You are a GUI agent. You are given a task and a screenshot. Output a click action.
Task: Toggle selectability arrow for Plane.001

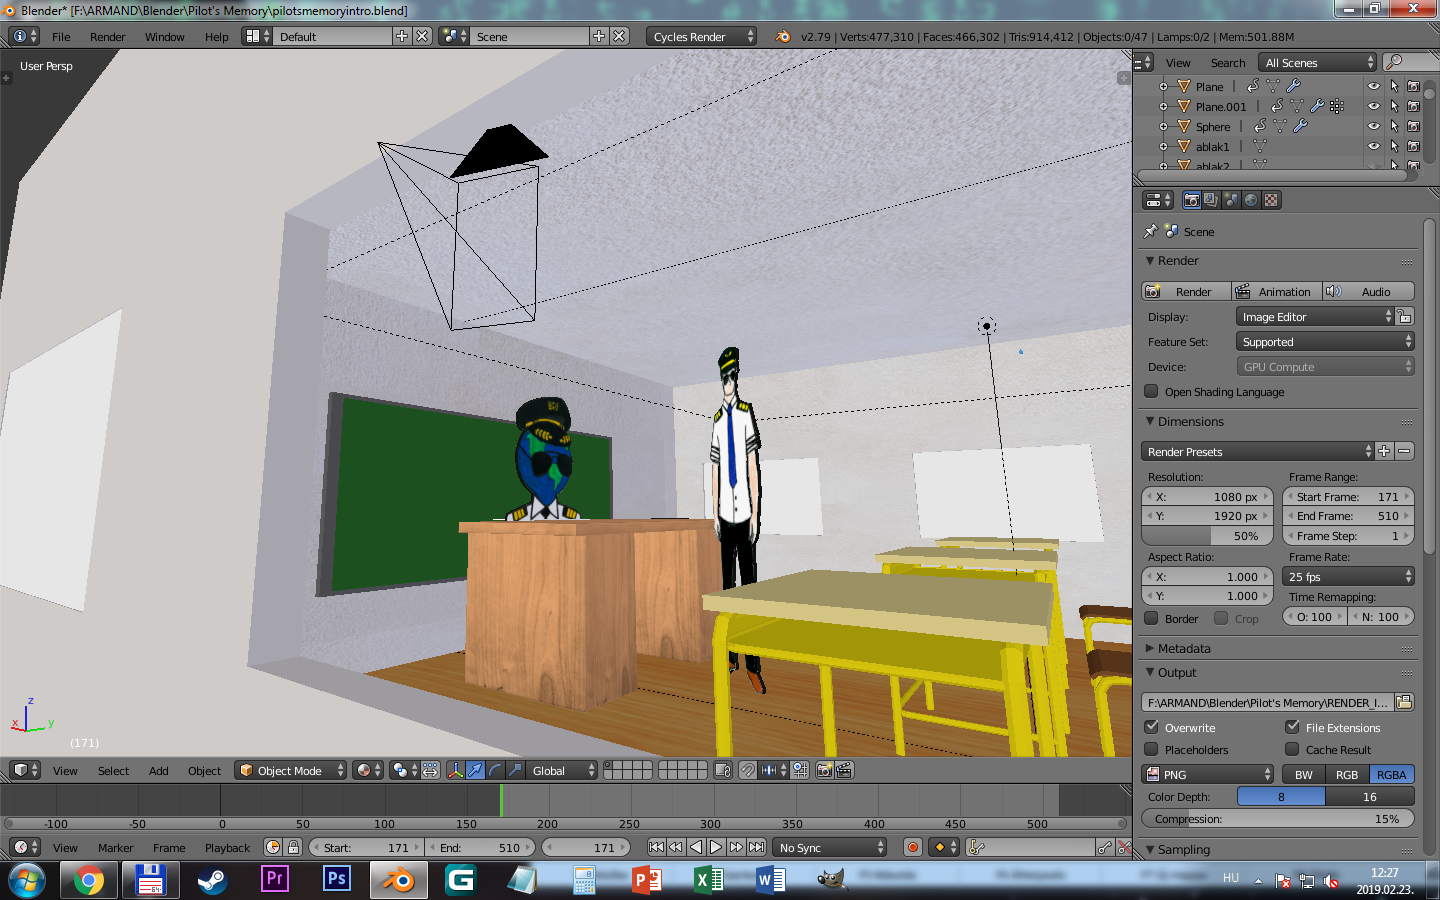[1394, 106]
